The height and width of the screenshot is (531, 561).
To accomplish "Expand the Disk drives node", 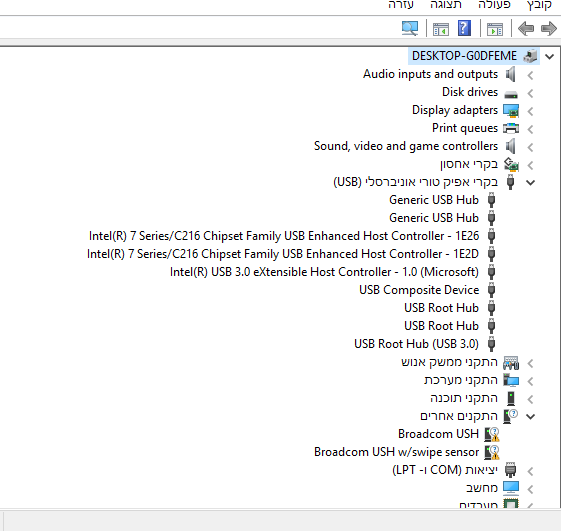I will pos(530,93).
